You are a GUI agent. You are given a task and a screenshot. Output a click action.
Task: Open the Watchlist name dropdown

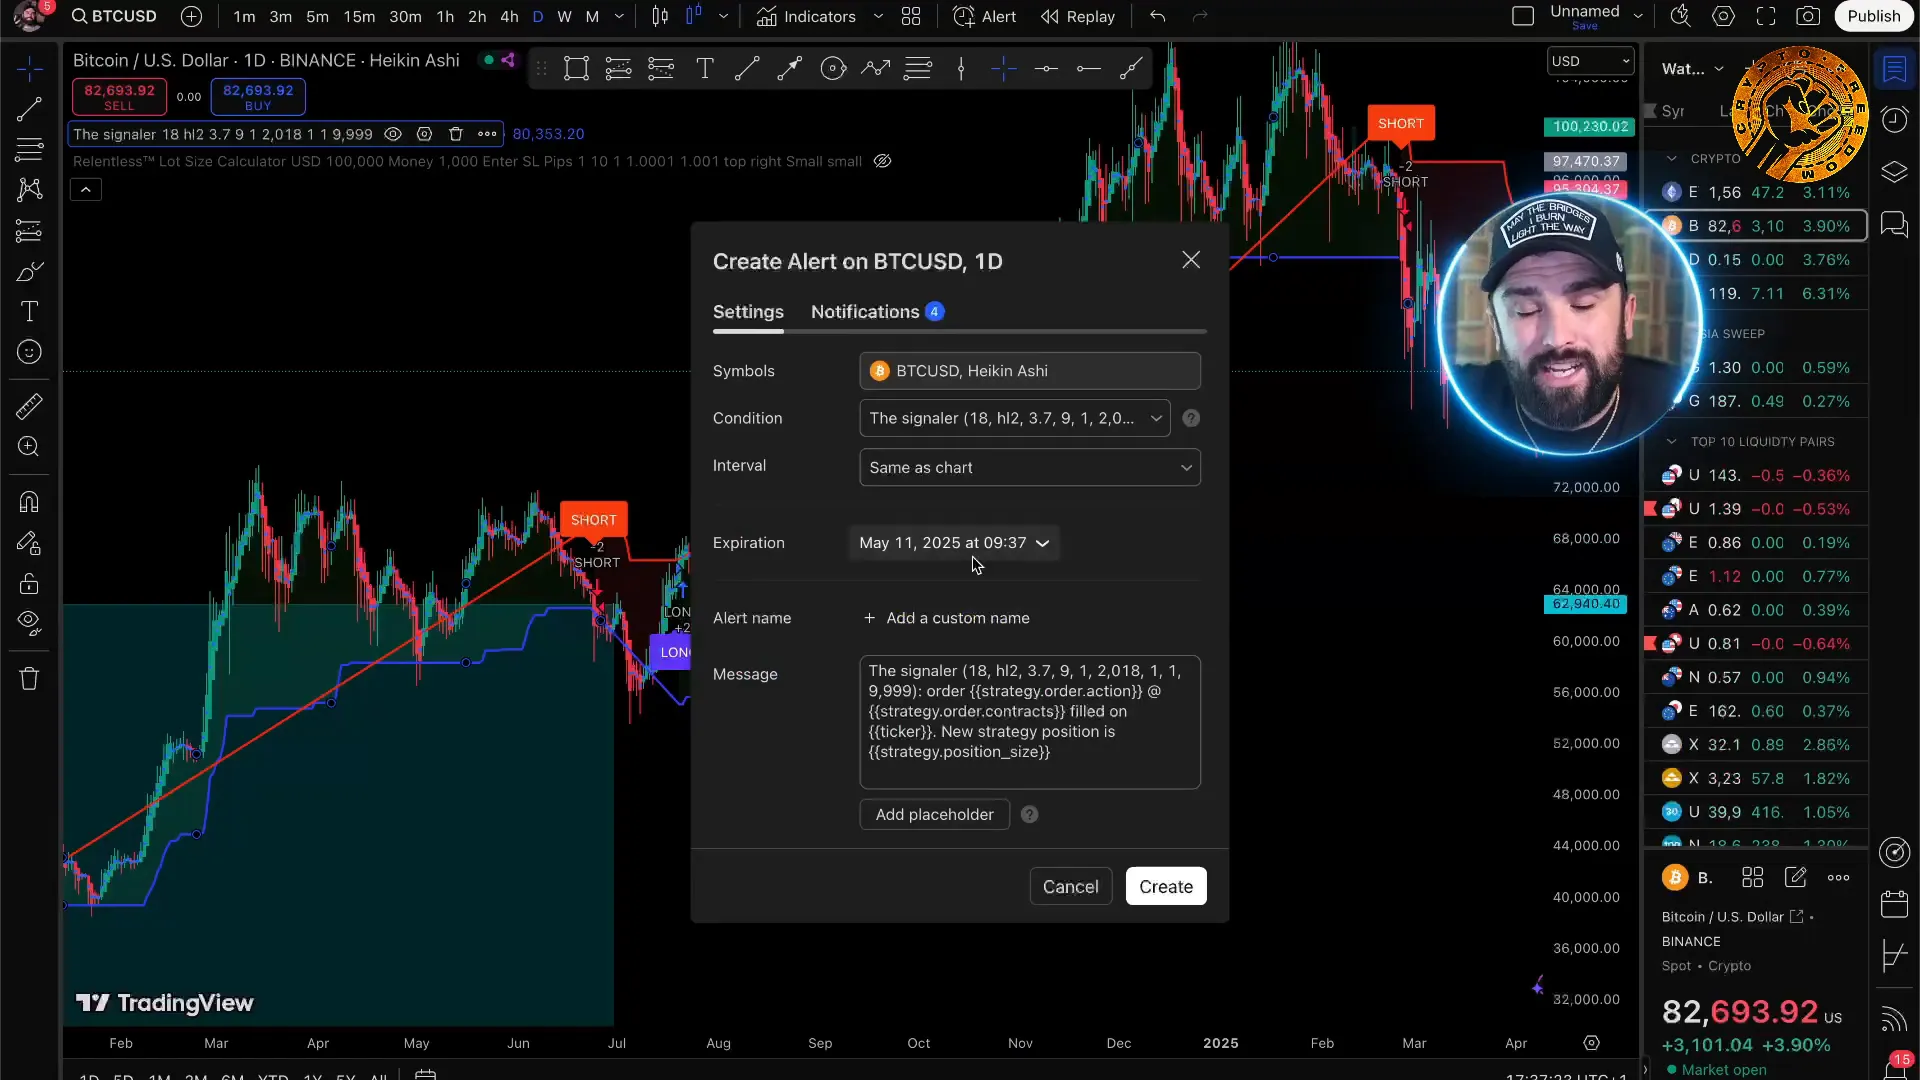[1693, 69]
